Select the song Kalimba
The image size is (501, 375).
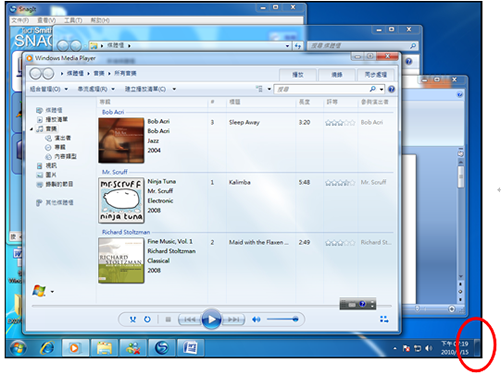click(x=239, y=182)
